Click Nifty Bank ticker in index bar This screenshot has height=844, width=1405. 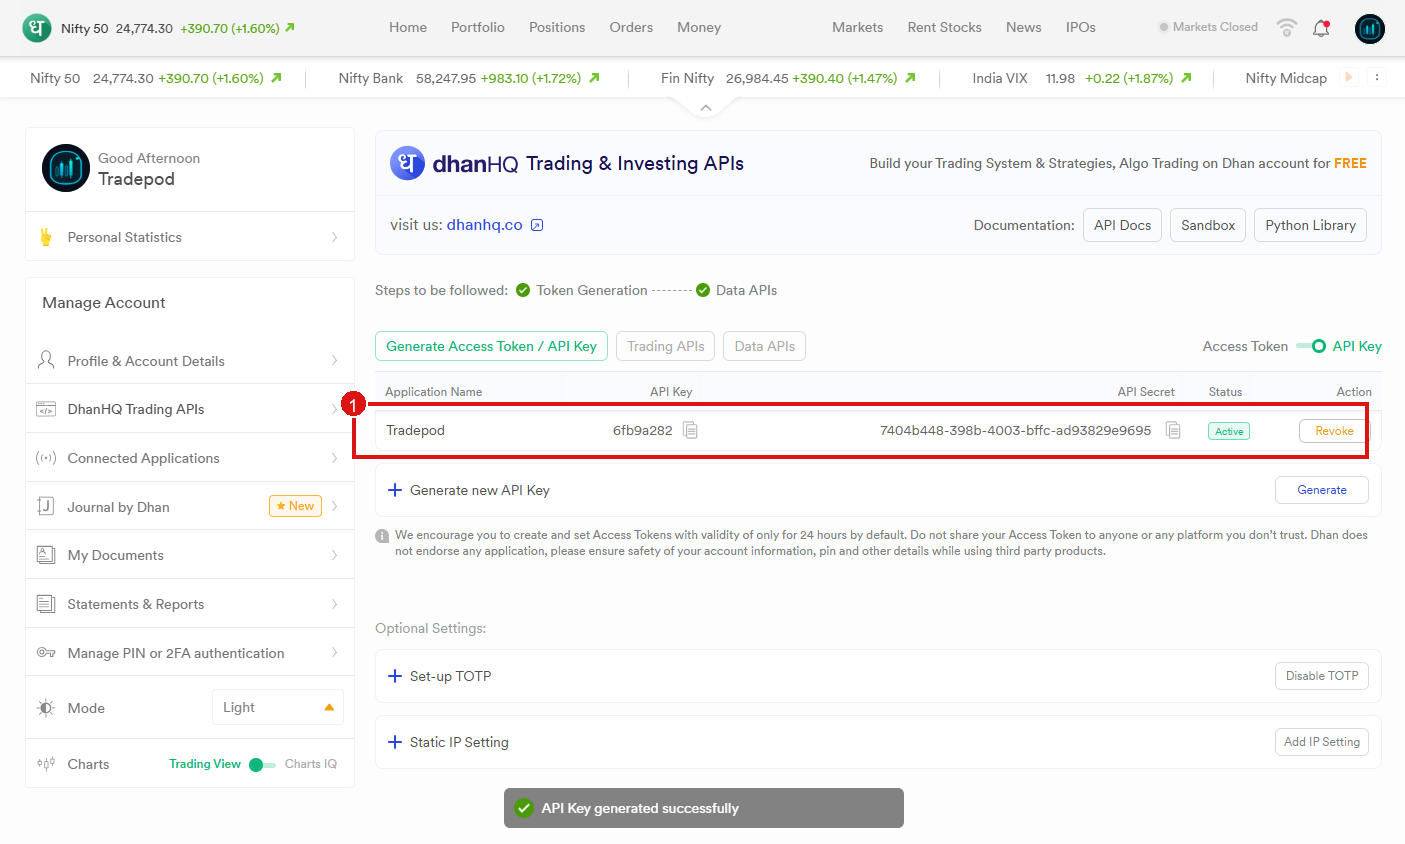[x=469, y=78]
